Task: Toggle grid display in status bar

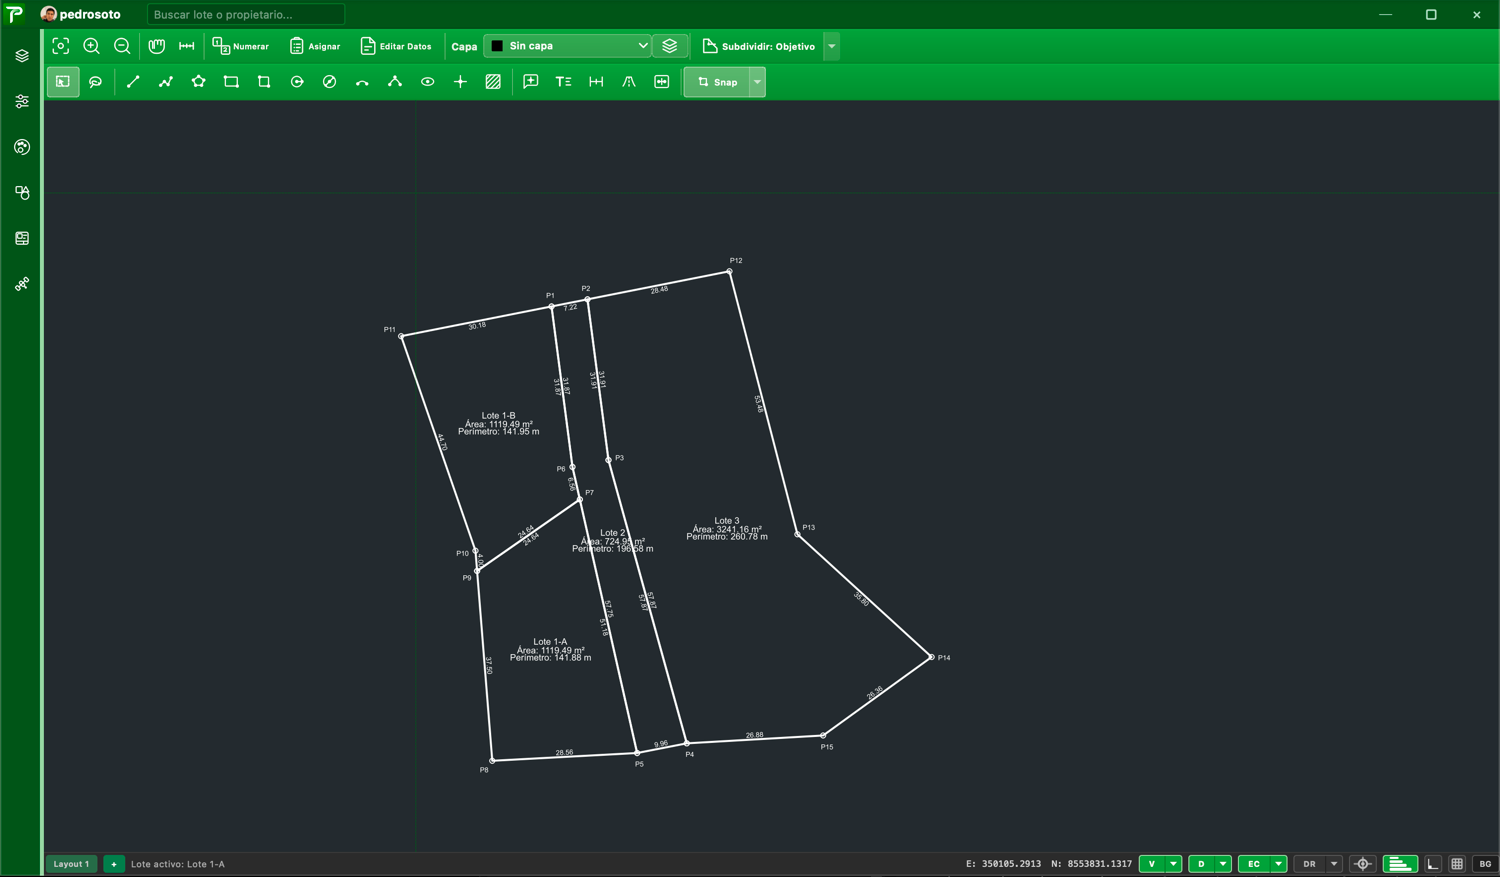Action: pyautogui.click(x=1457, y=864)
